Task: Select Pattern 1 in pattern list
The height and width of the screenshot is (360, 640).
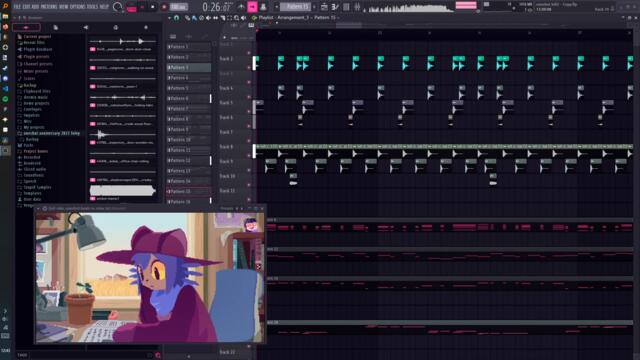Action: click(189, 47)
